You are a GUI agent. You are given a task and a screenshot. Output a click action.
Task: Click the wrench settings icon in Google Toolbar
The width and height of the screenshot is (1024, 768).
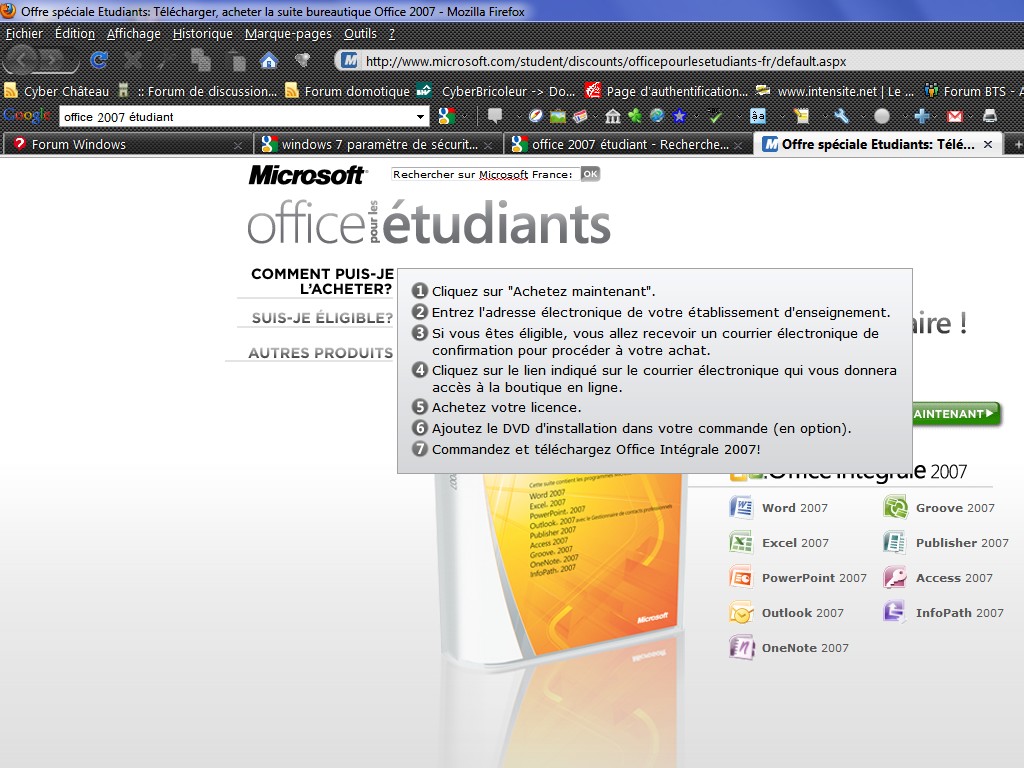841,116
